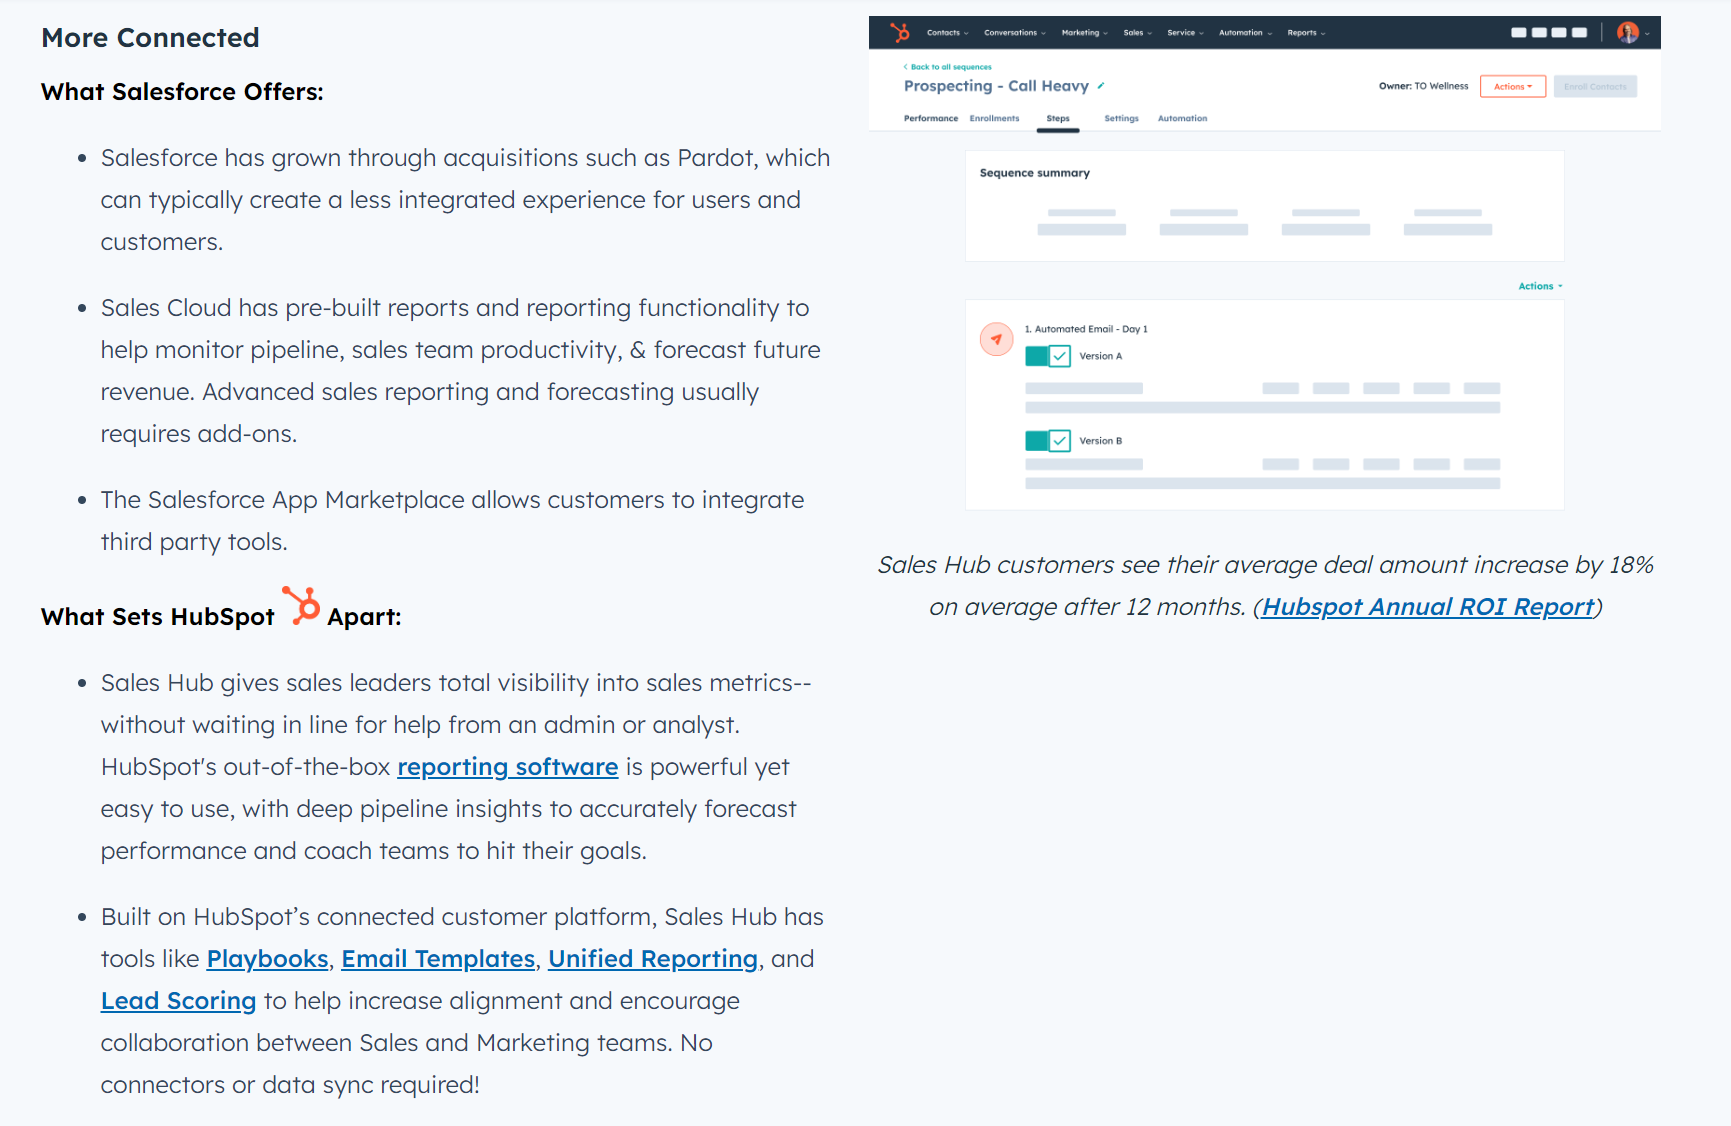
Task: Open the Hubspot Annual ROI Report link
Action: (x=1427, y=607)
